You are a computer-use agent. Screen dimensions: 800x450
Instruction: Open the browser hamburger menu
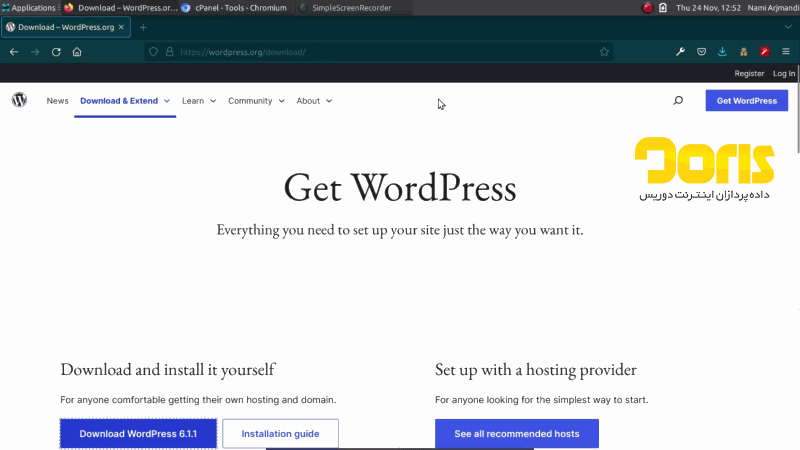[786, 52]
